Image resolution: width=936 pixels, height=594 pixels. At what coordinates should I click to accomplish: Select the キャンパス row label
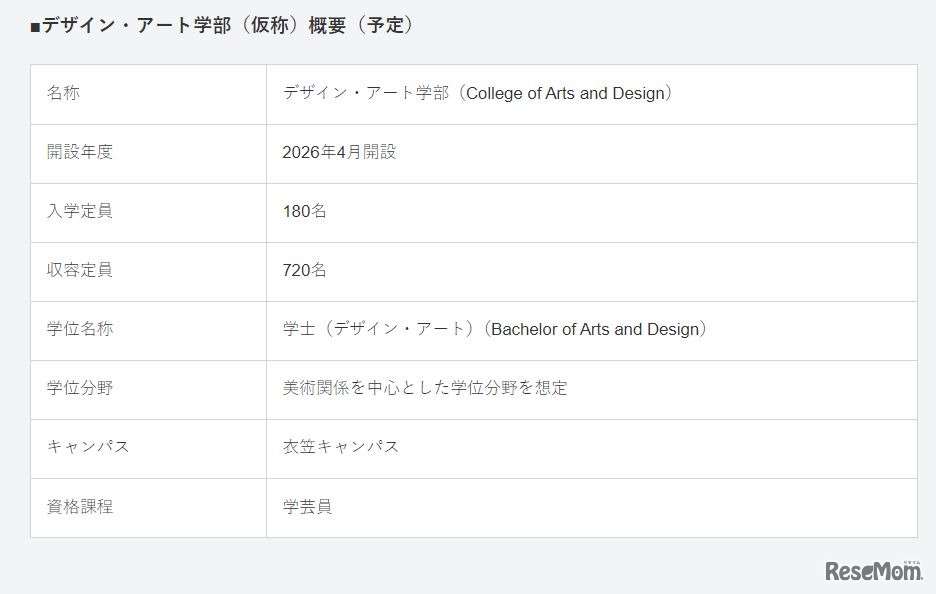pyautogui.click(x=88, y=448)
